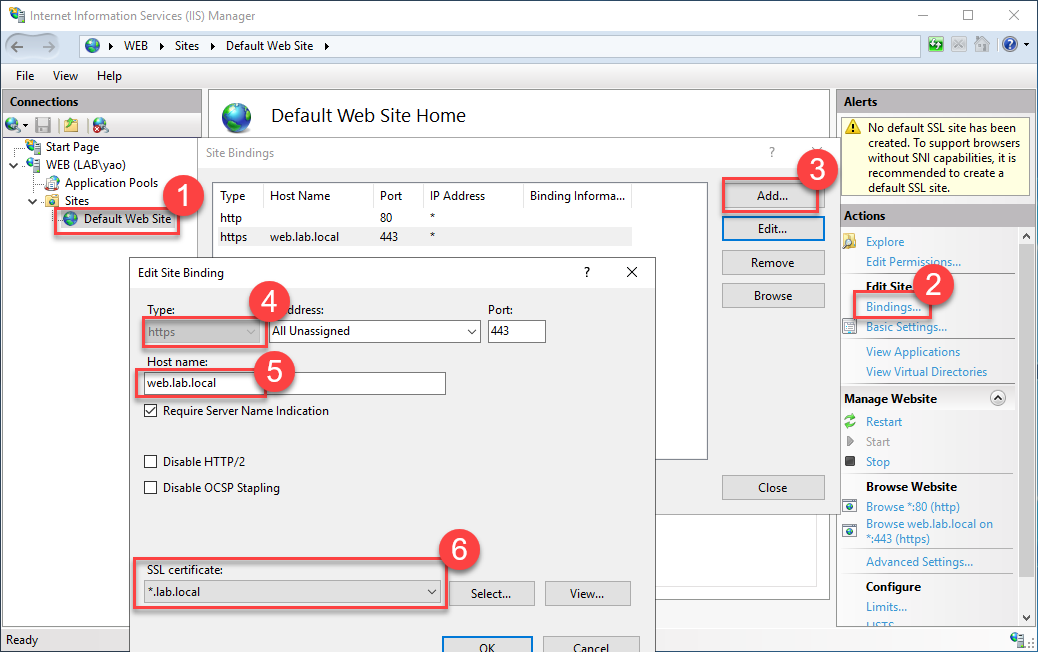Click the green Restart website icon
The height and width of the screenshot is (652, 1038).
point(850,422)
